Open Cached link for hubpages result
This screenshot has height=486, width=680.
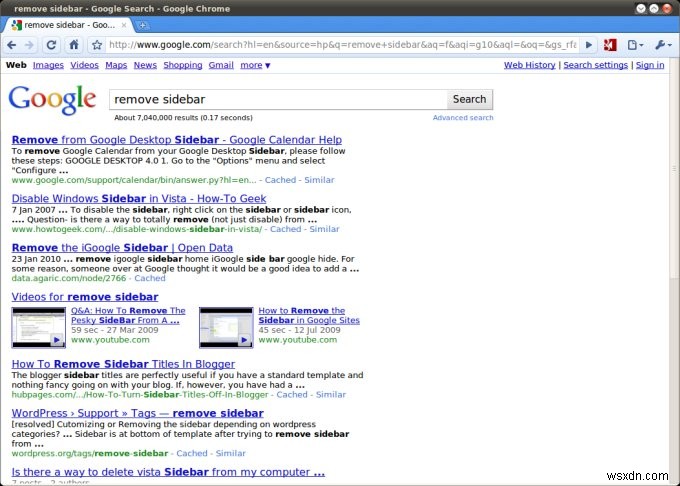coord(292,395)
